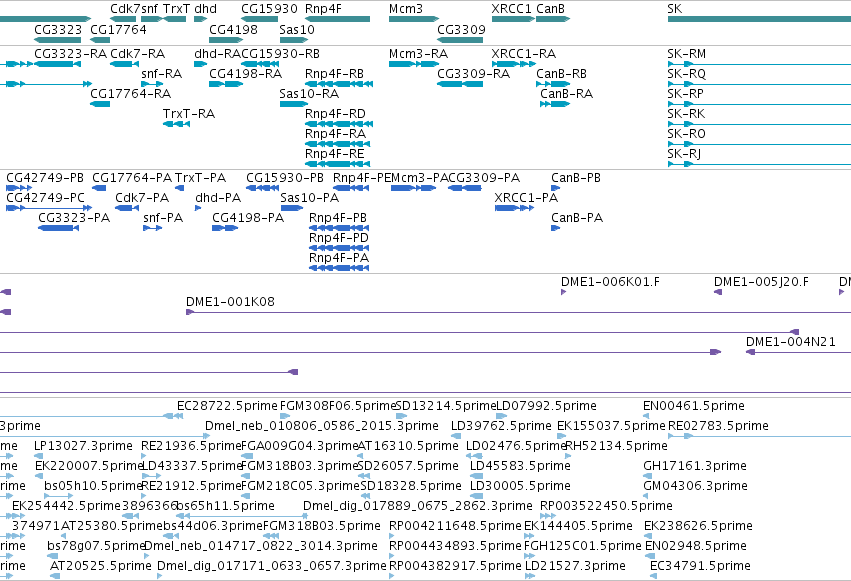Screen dimensions: 851x581
Task: Select protein CG4198-PA
Action: pyautogui.click(x=225, y=228)
